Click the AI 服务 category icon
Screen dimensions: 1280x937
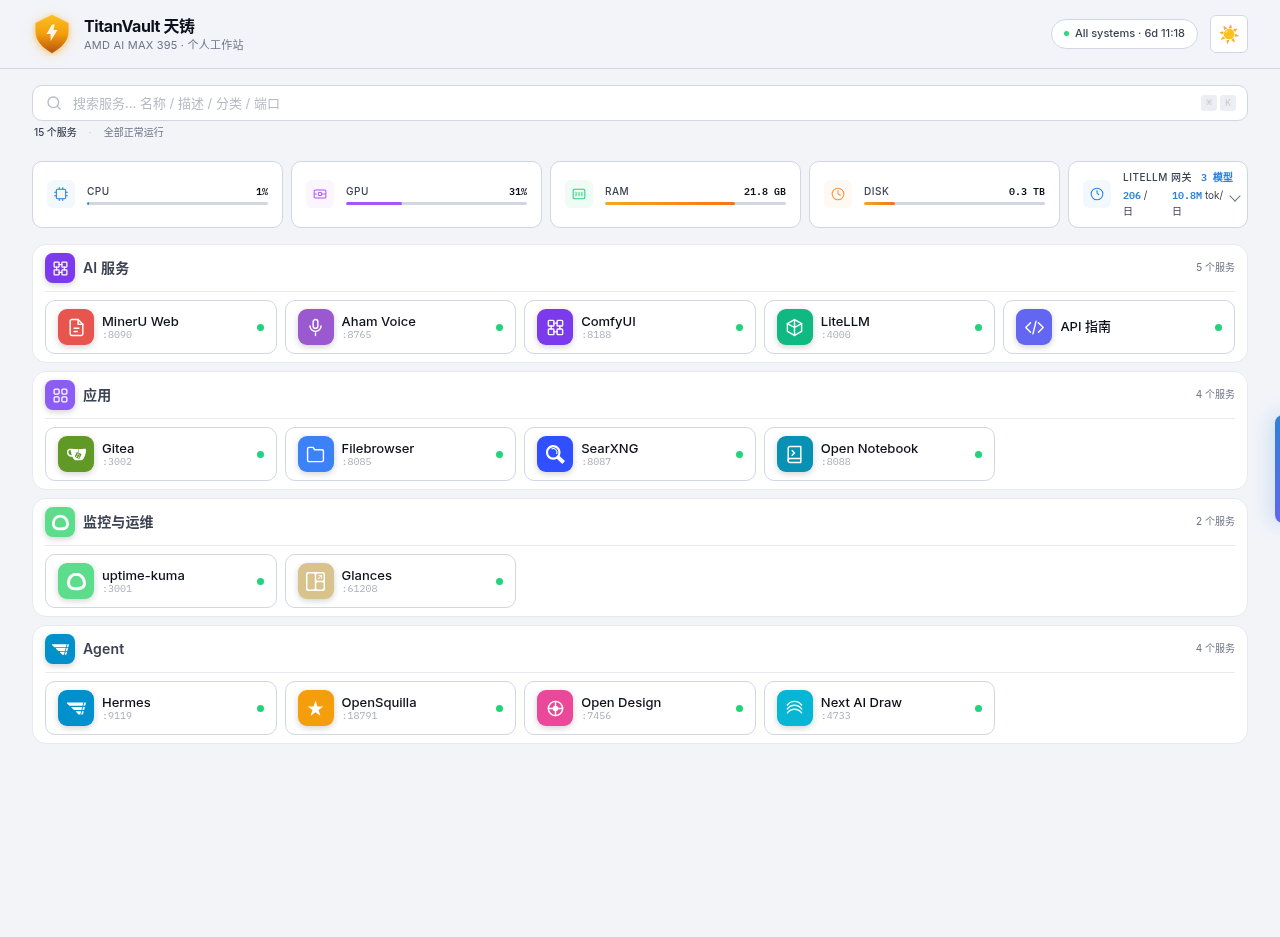[60, 268]
